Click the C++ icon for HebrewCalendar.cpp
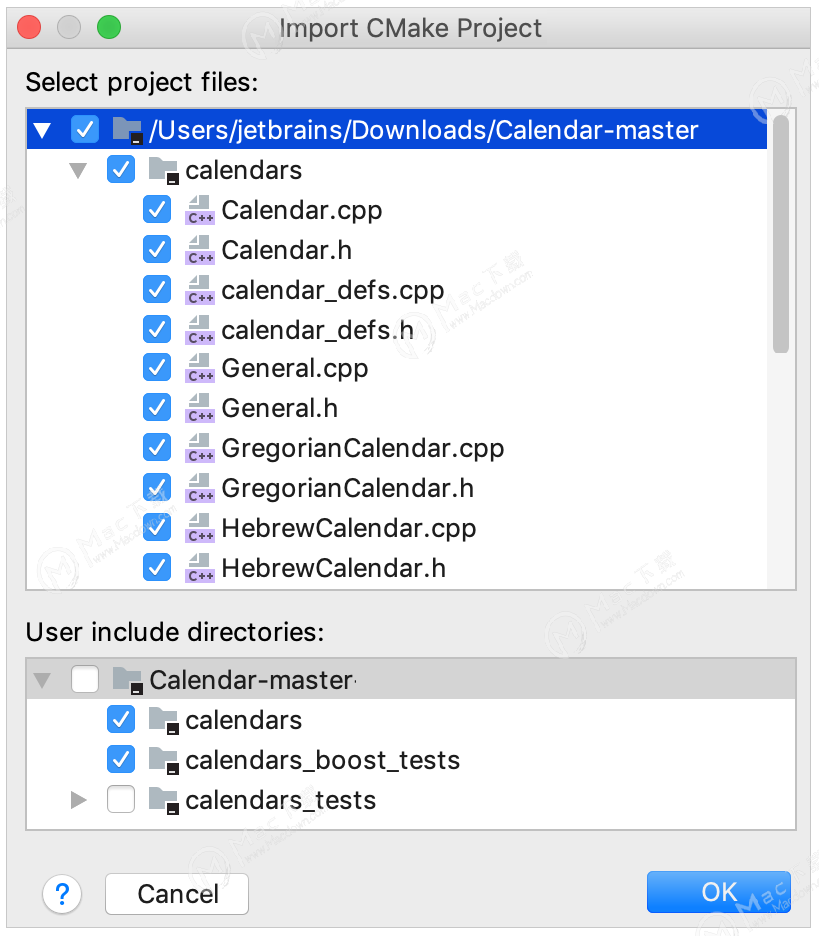This screenshot has width=819, height=936. 200,528
